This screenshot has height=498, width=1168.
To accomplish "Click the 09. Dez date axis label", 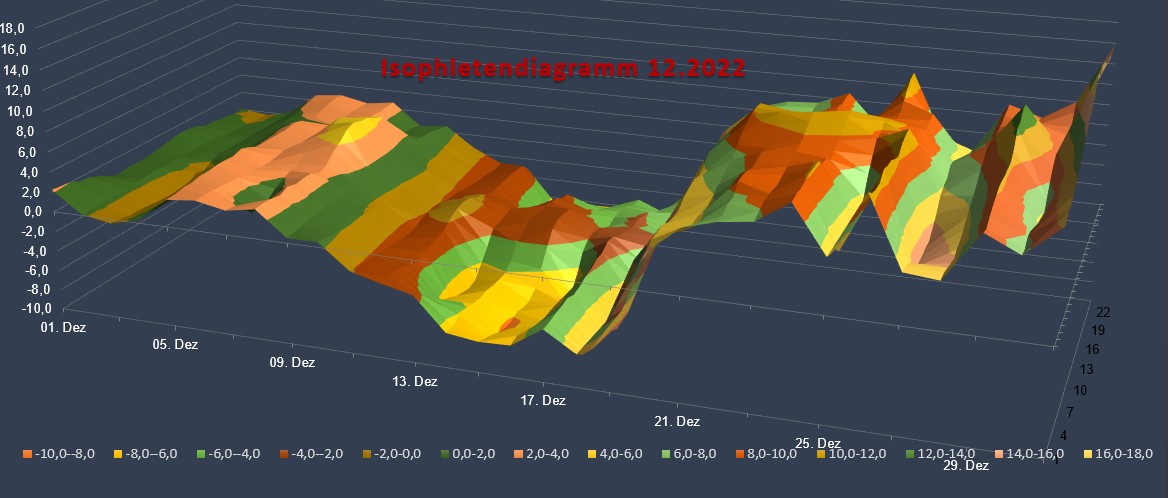I will [291, 363].
